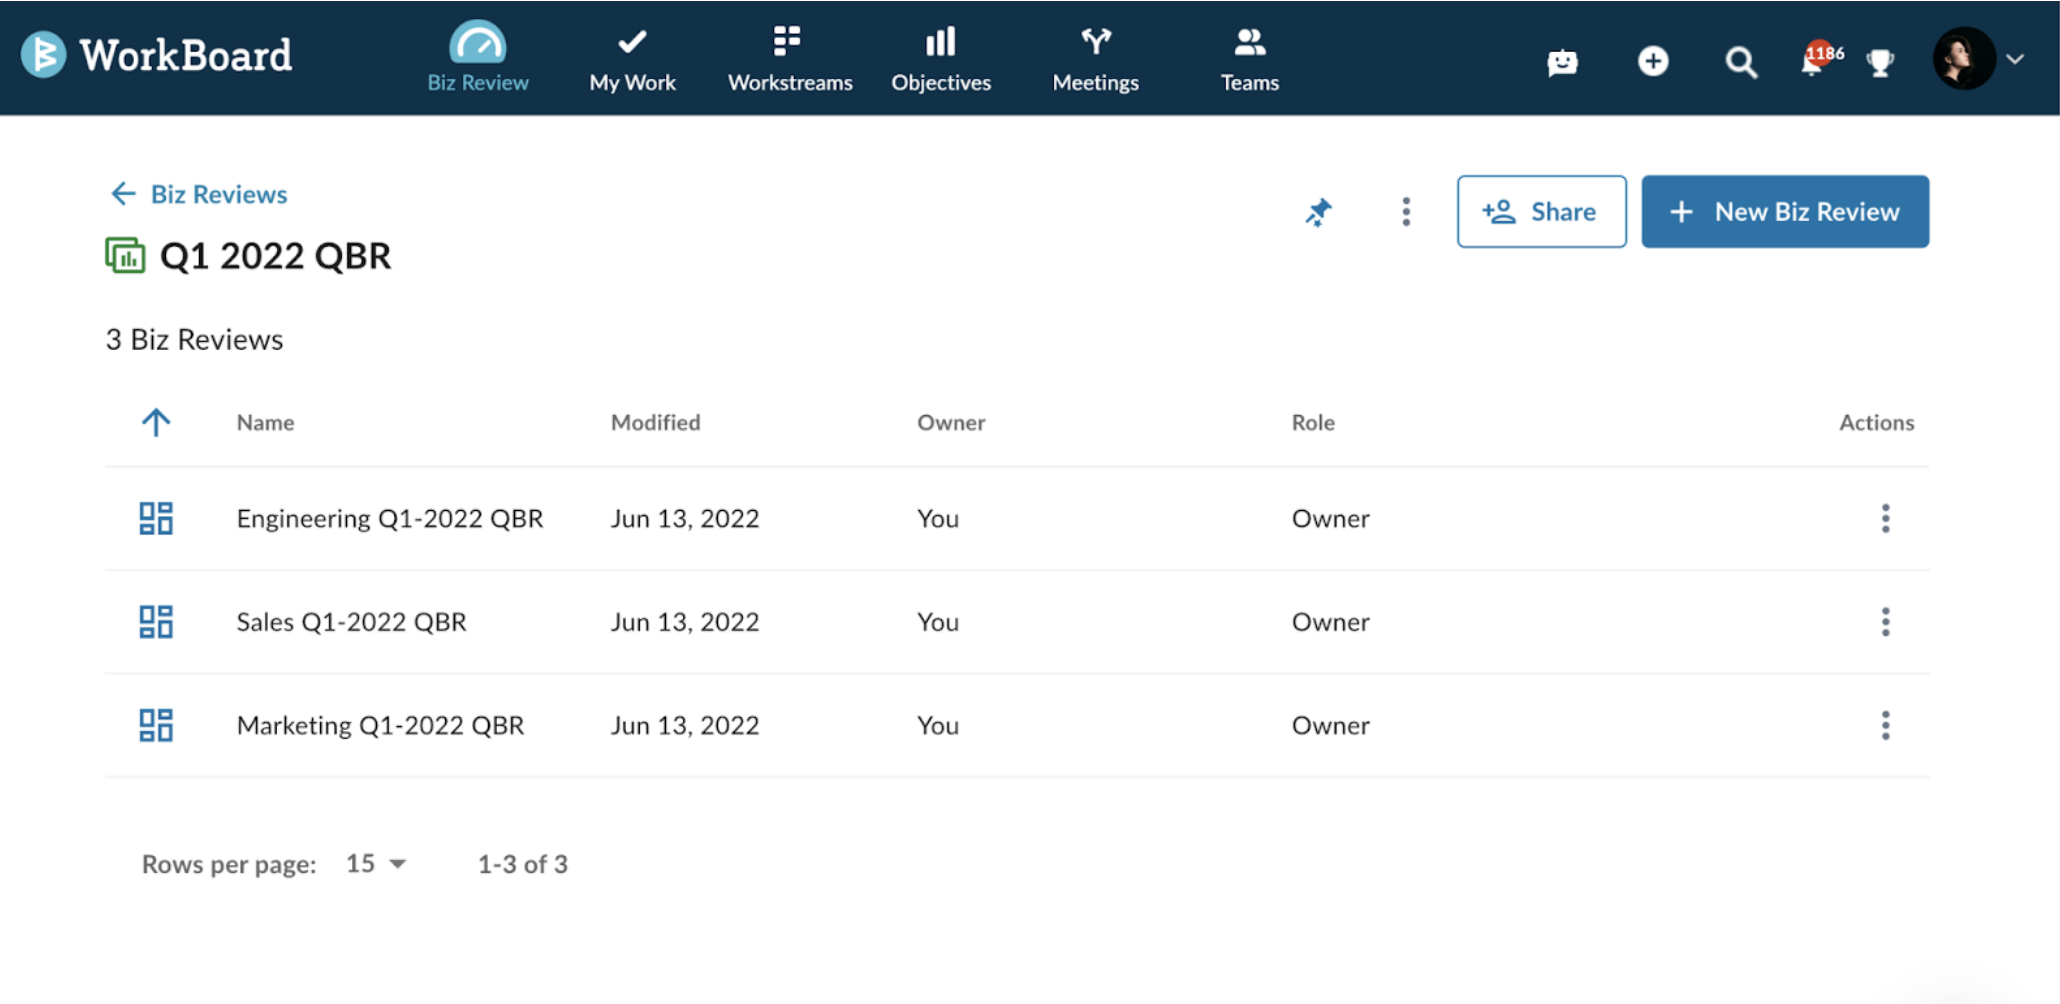Sort by Modified column header
Image resolution: width=2060 pixels, height=1004 pixels.
[655, 422]
